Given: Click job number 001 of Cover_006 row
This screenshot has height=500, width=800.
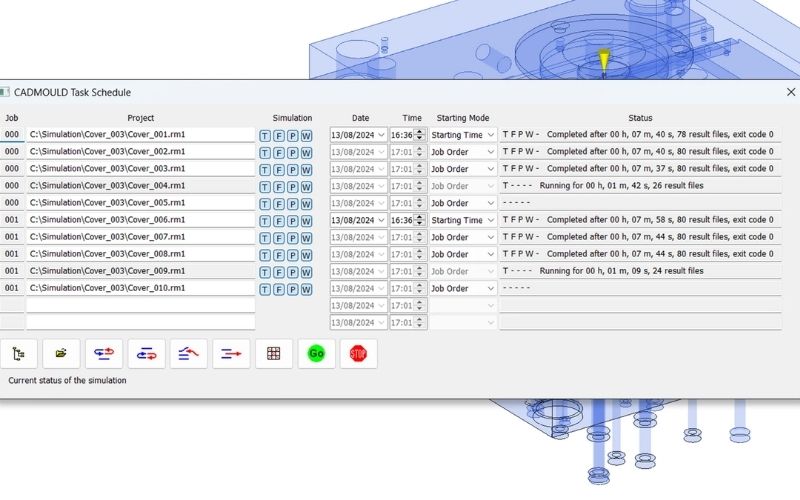Looking at the screenshot, I should click(12, 220).
